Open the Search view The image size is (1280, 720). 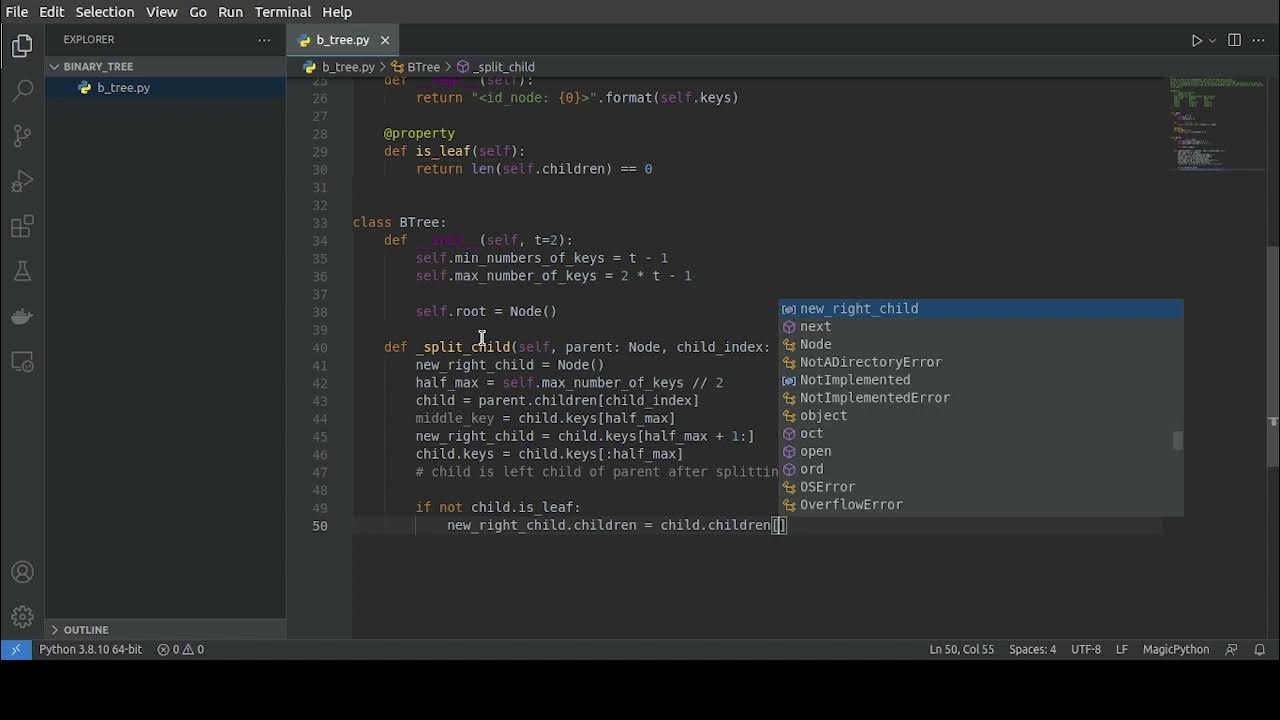pos(22,91)
